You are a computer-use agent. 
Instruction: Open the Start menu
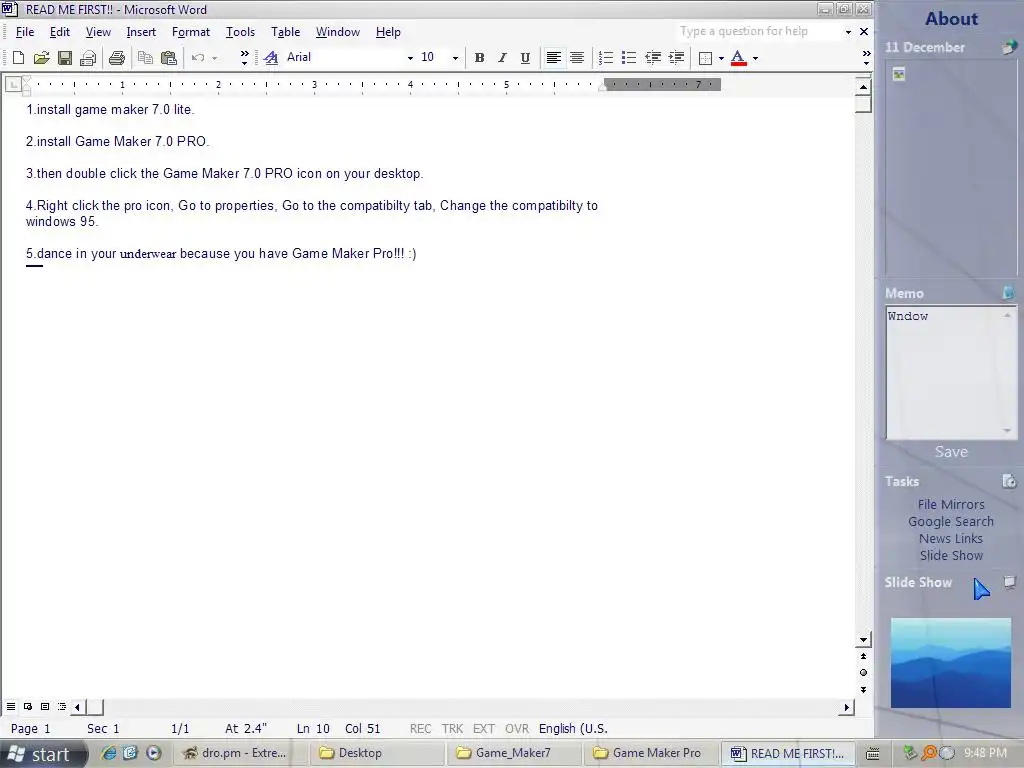coord(43,754)
